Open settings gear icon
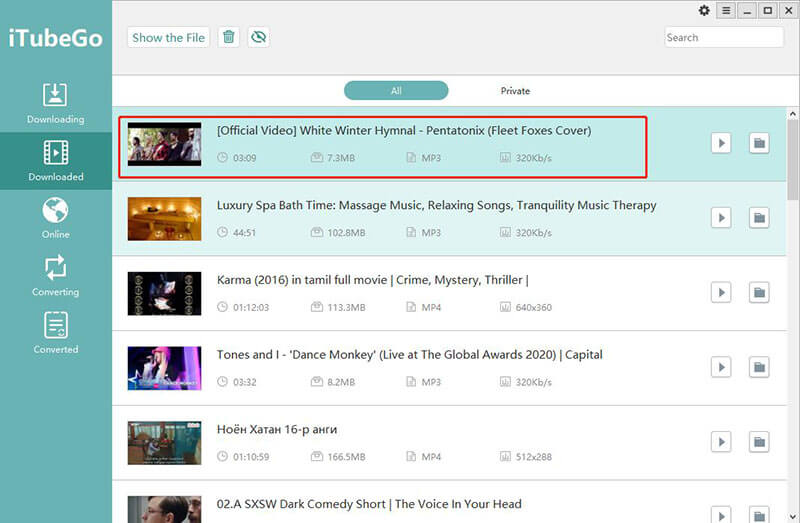Image resolution: width=800 pixels, height=523 pixels. point(704,10)
